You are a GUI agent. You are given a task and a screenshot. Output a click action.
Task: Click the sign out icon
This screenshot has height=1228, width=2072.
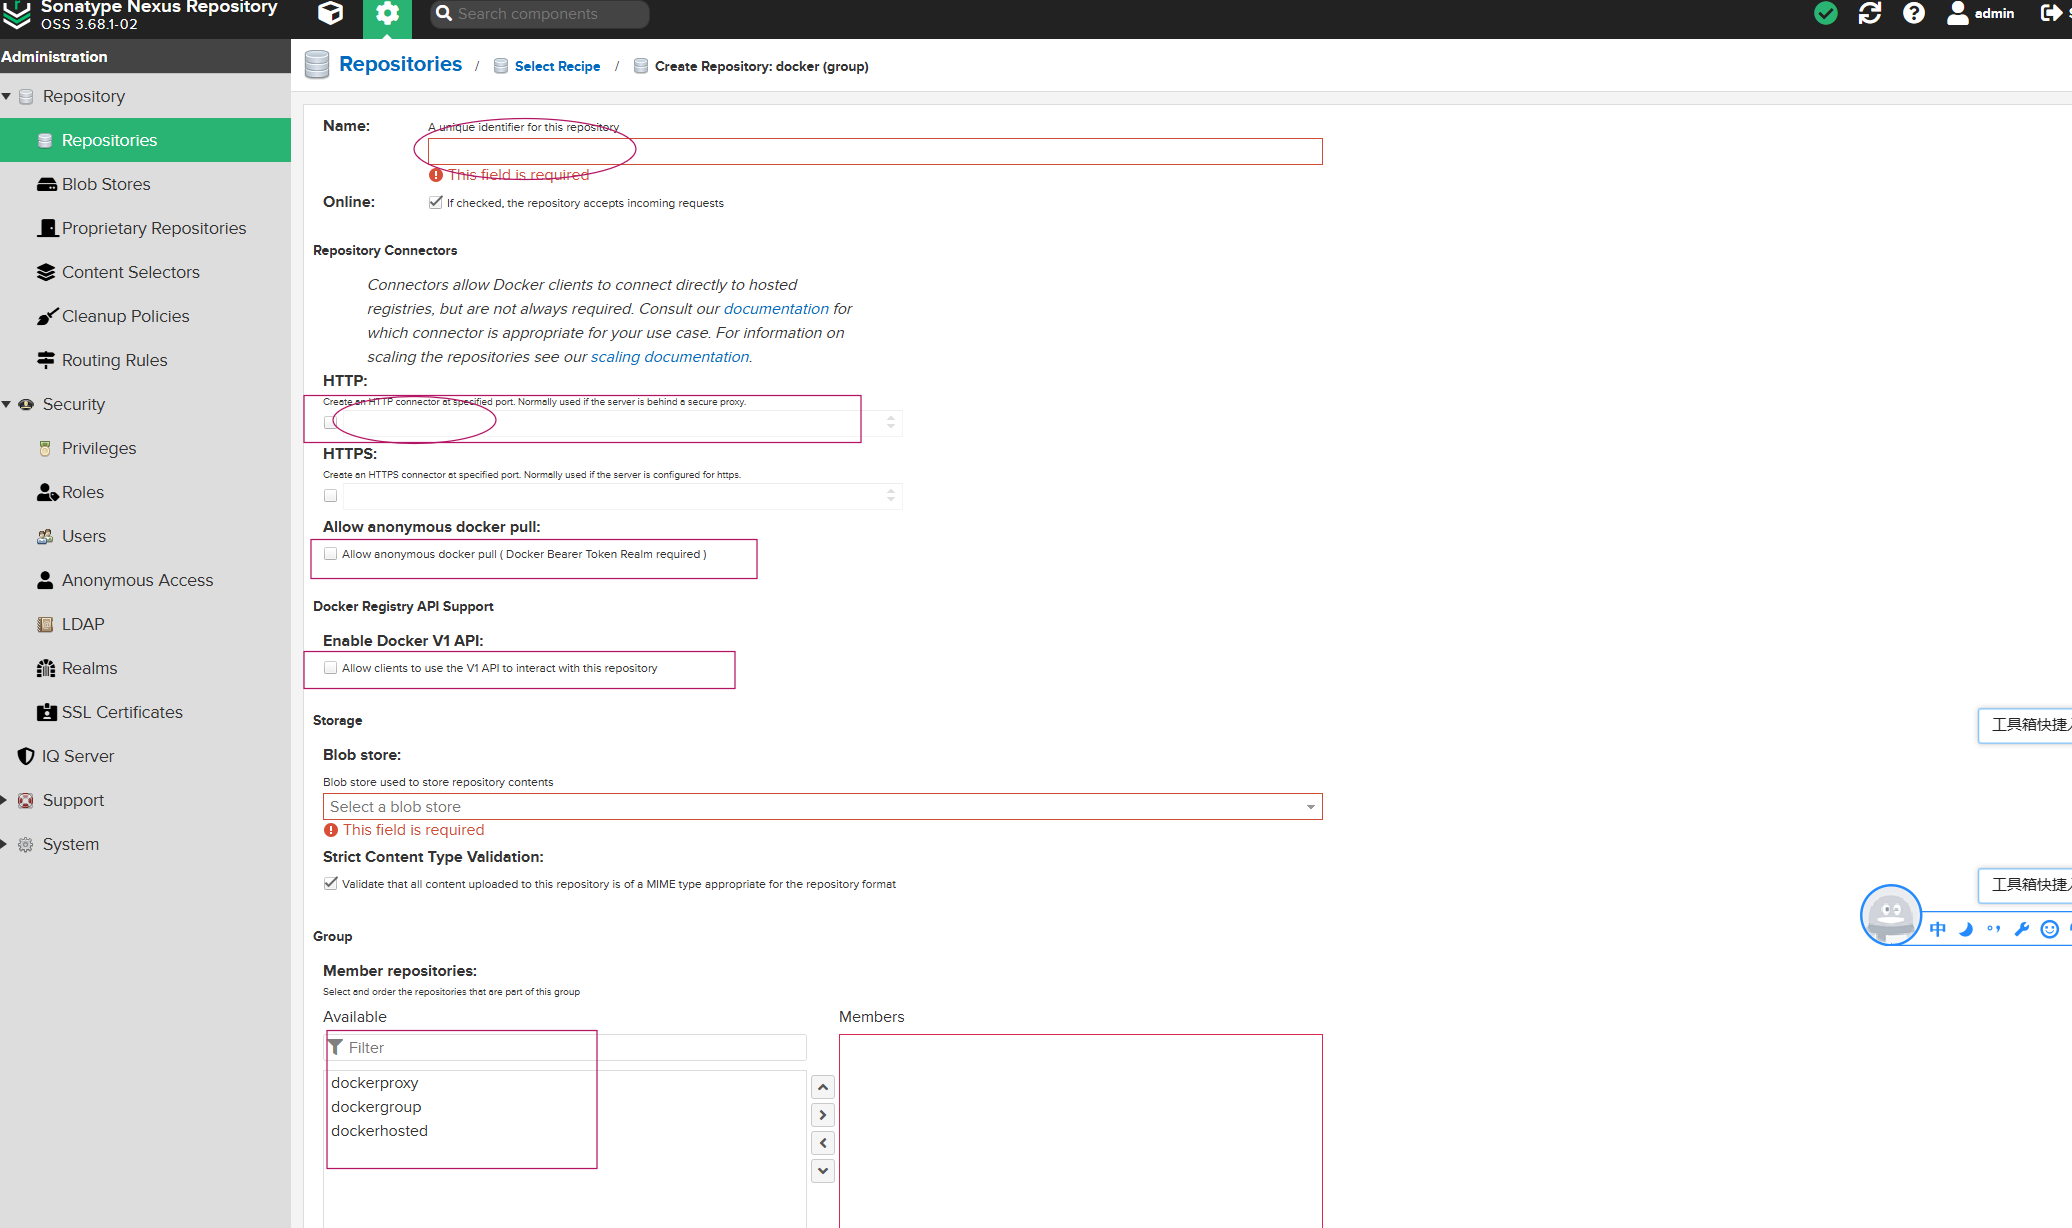tap(2051, 13)
